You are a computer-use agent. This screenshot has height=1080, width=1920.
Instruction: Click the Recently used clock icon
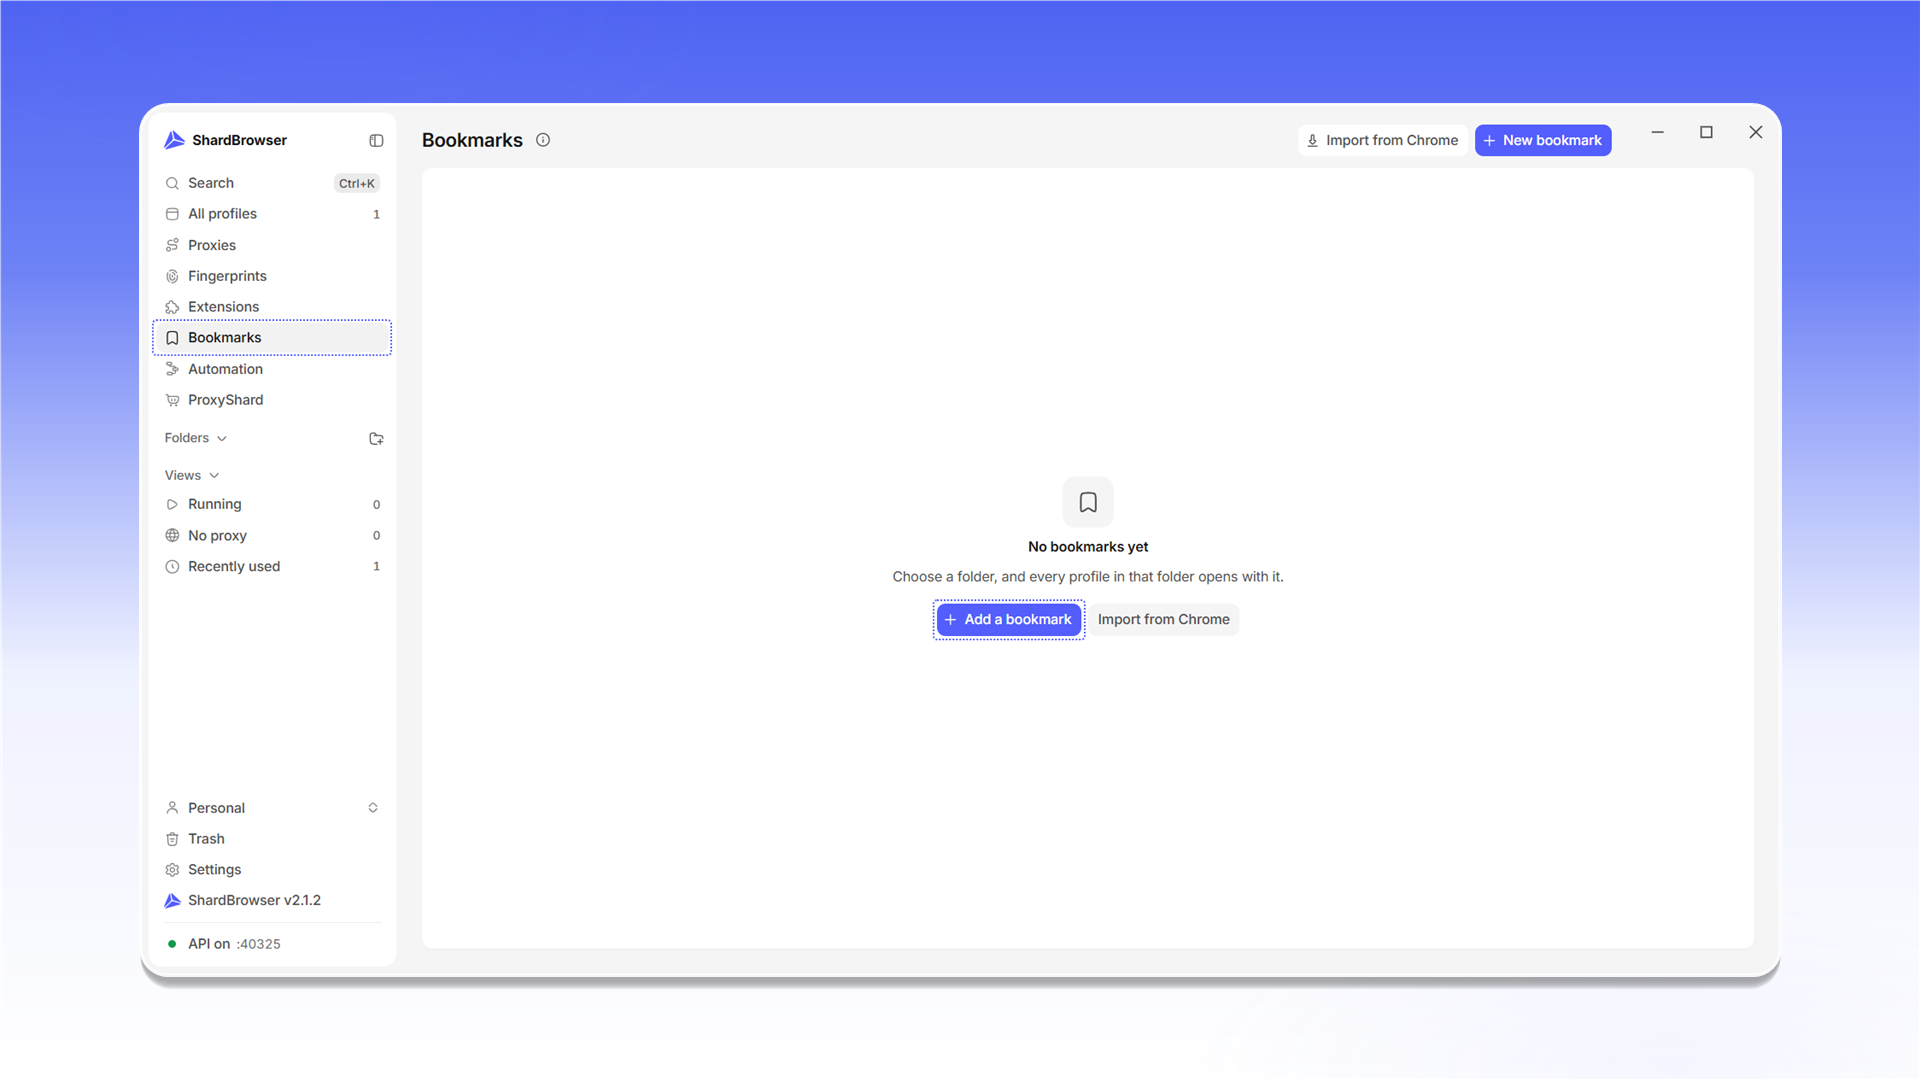172,566
